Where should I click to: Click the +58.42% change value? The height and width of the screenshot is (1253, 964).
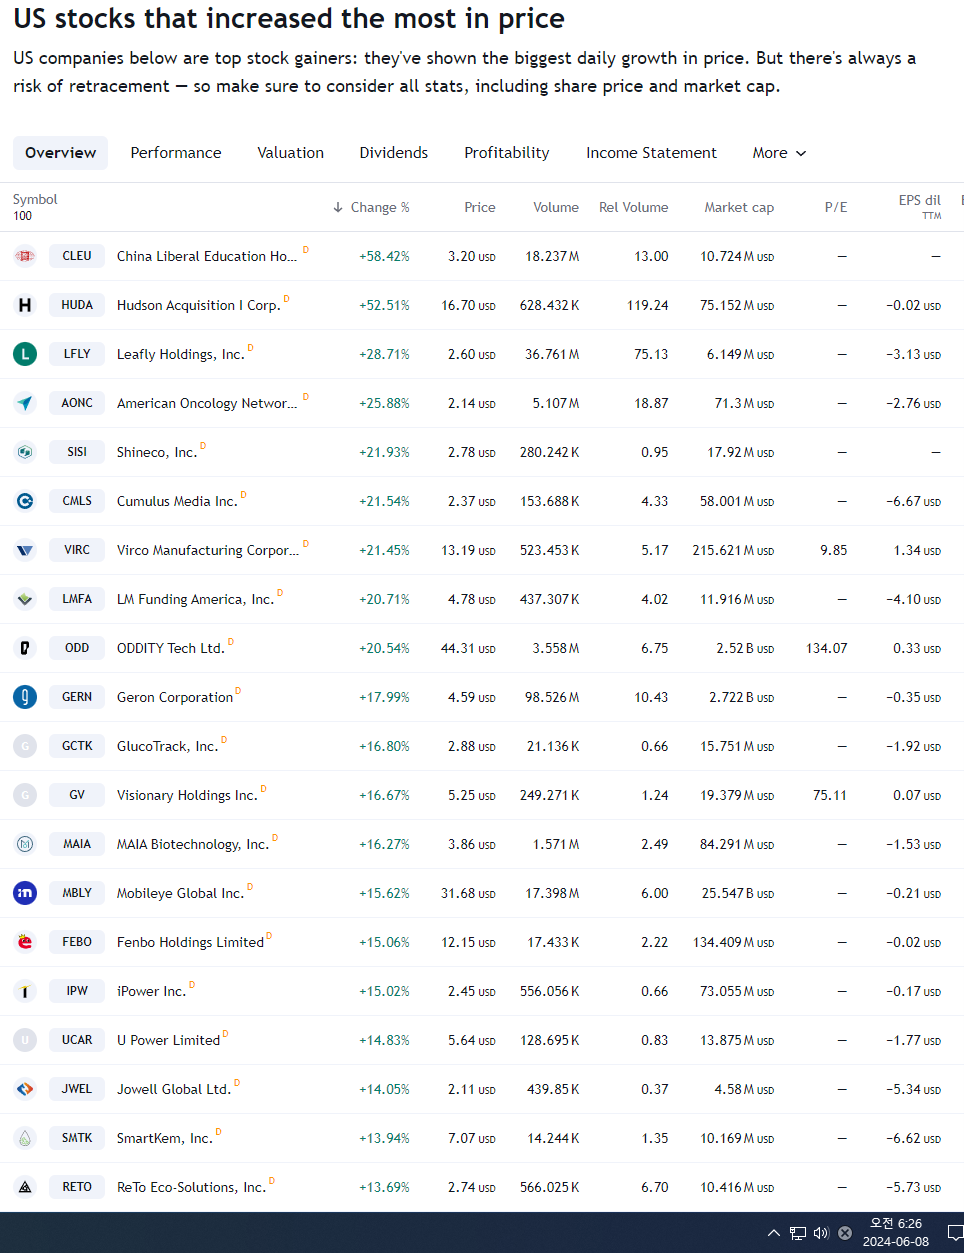click(x=384, y=256)
